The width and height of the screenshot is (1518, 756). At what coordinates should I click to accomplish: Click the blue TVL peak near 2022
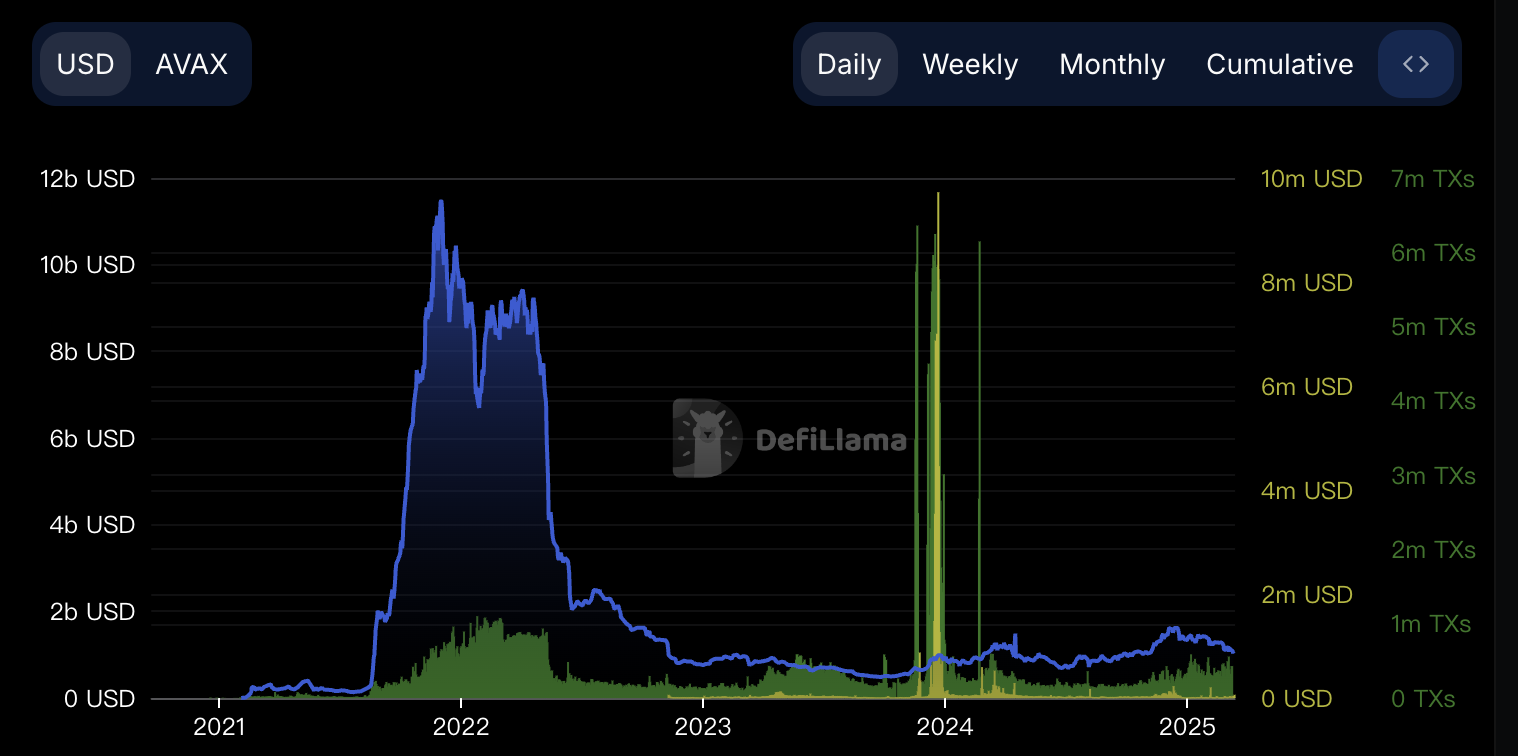click(x=440, y=203)
